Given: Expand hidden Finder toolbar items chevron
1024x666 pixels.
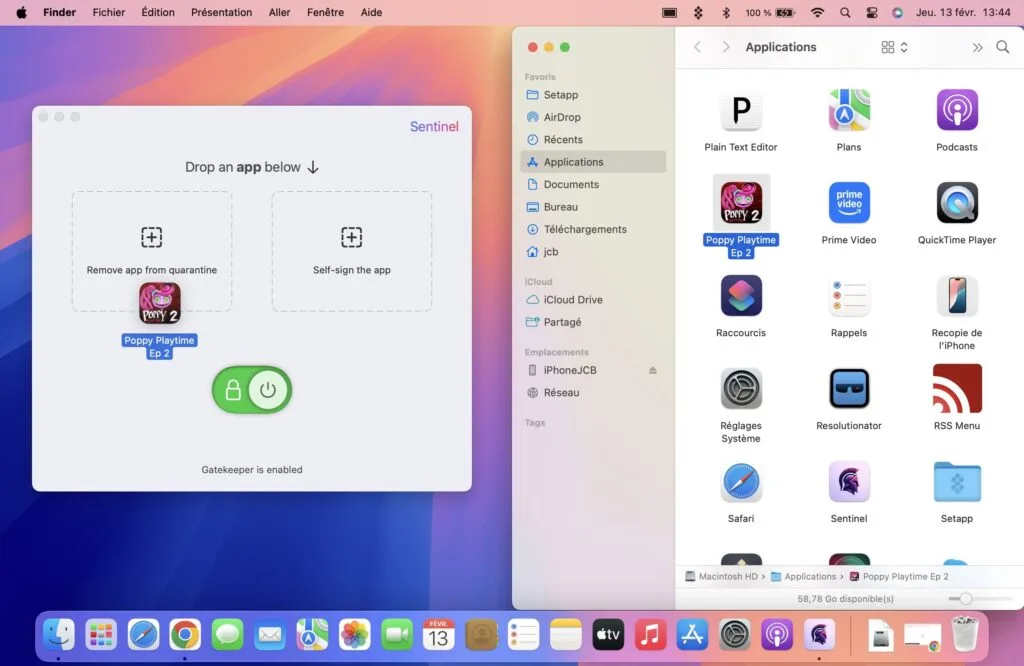Looking at the screenshot, I should point(977,47).
